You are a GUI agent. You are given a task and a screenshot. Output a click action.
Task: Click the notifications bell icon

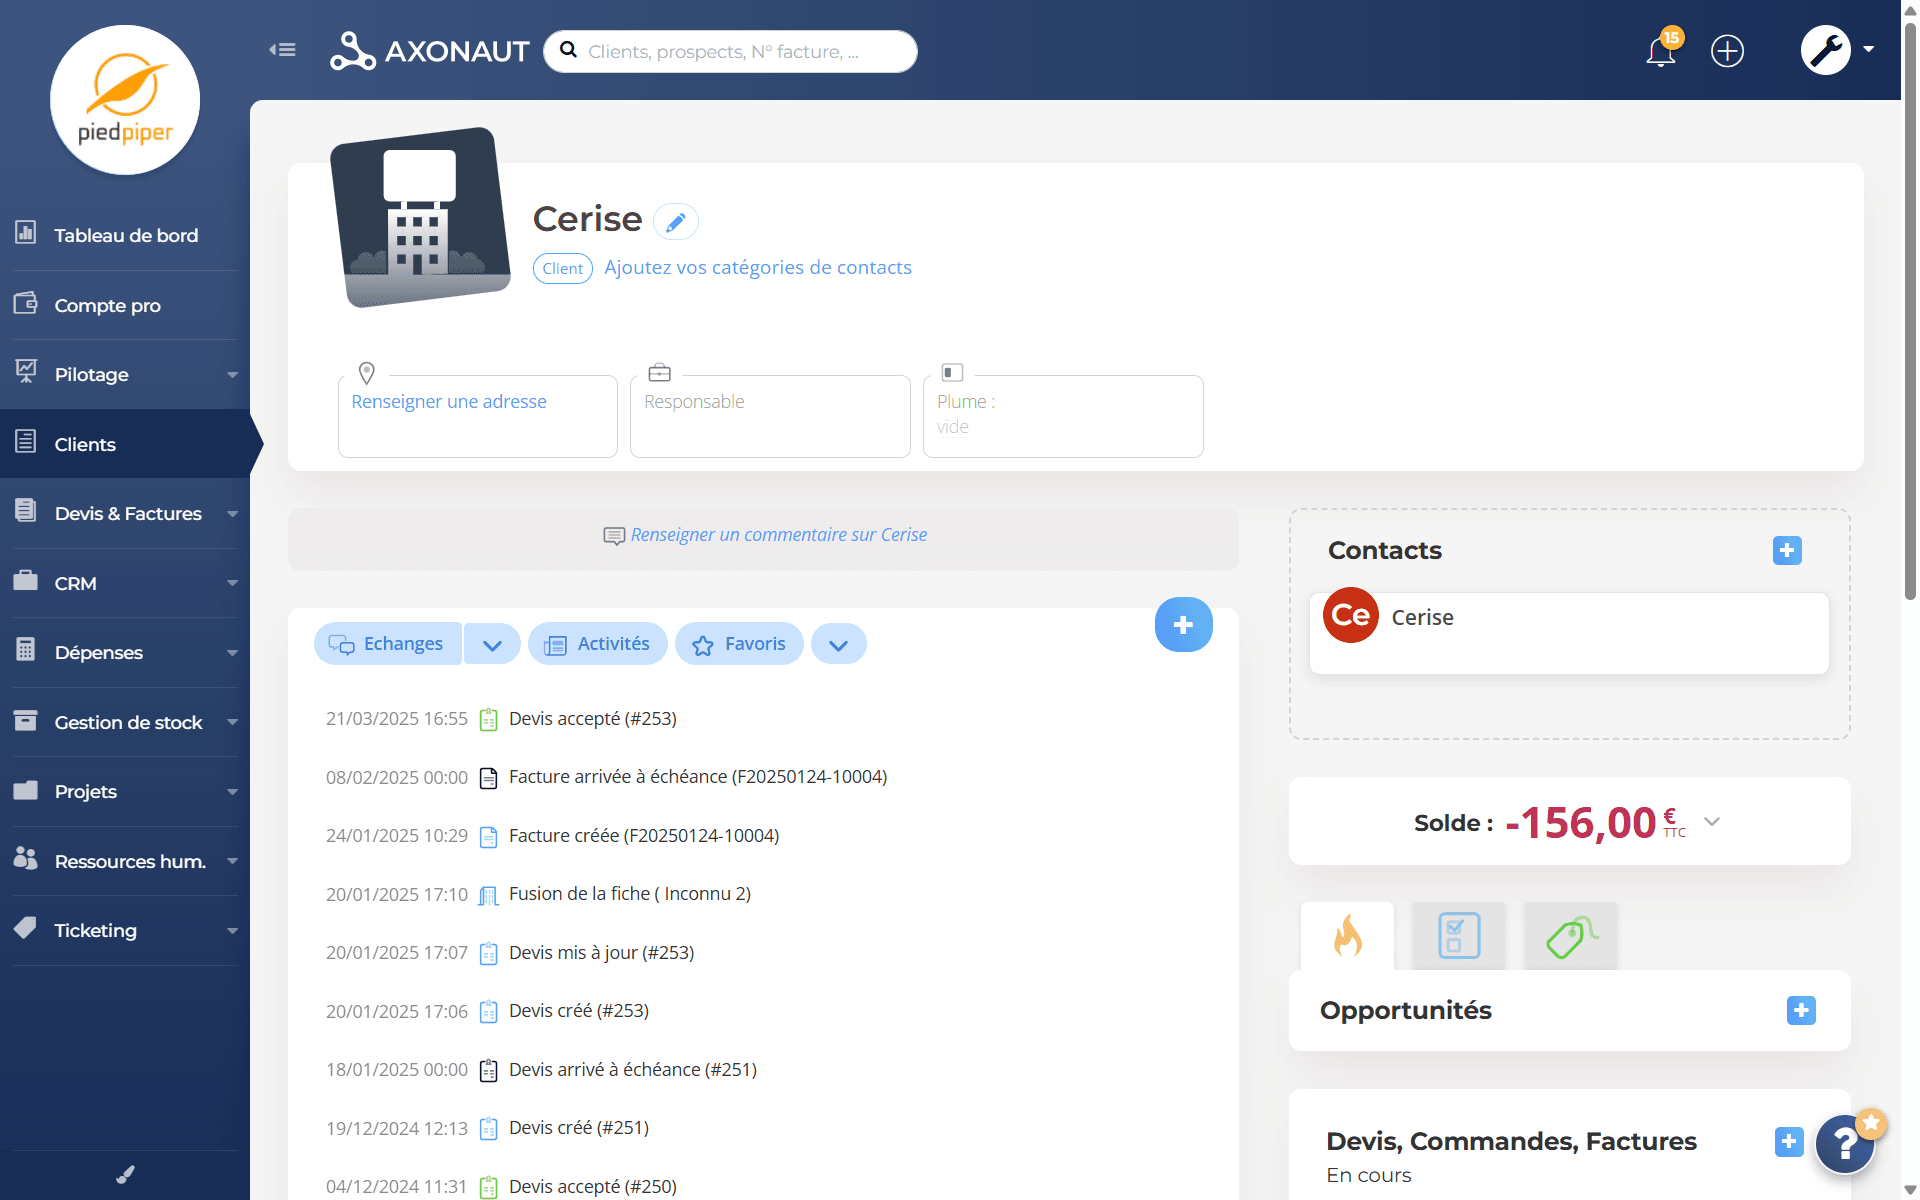(x=1660, y=51)
